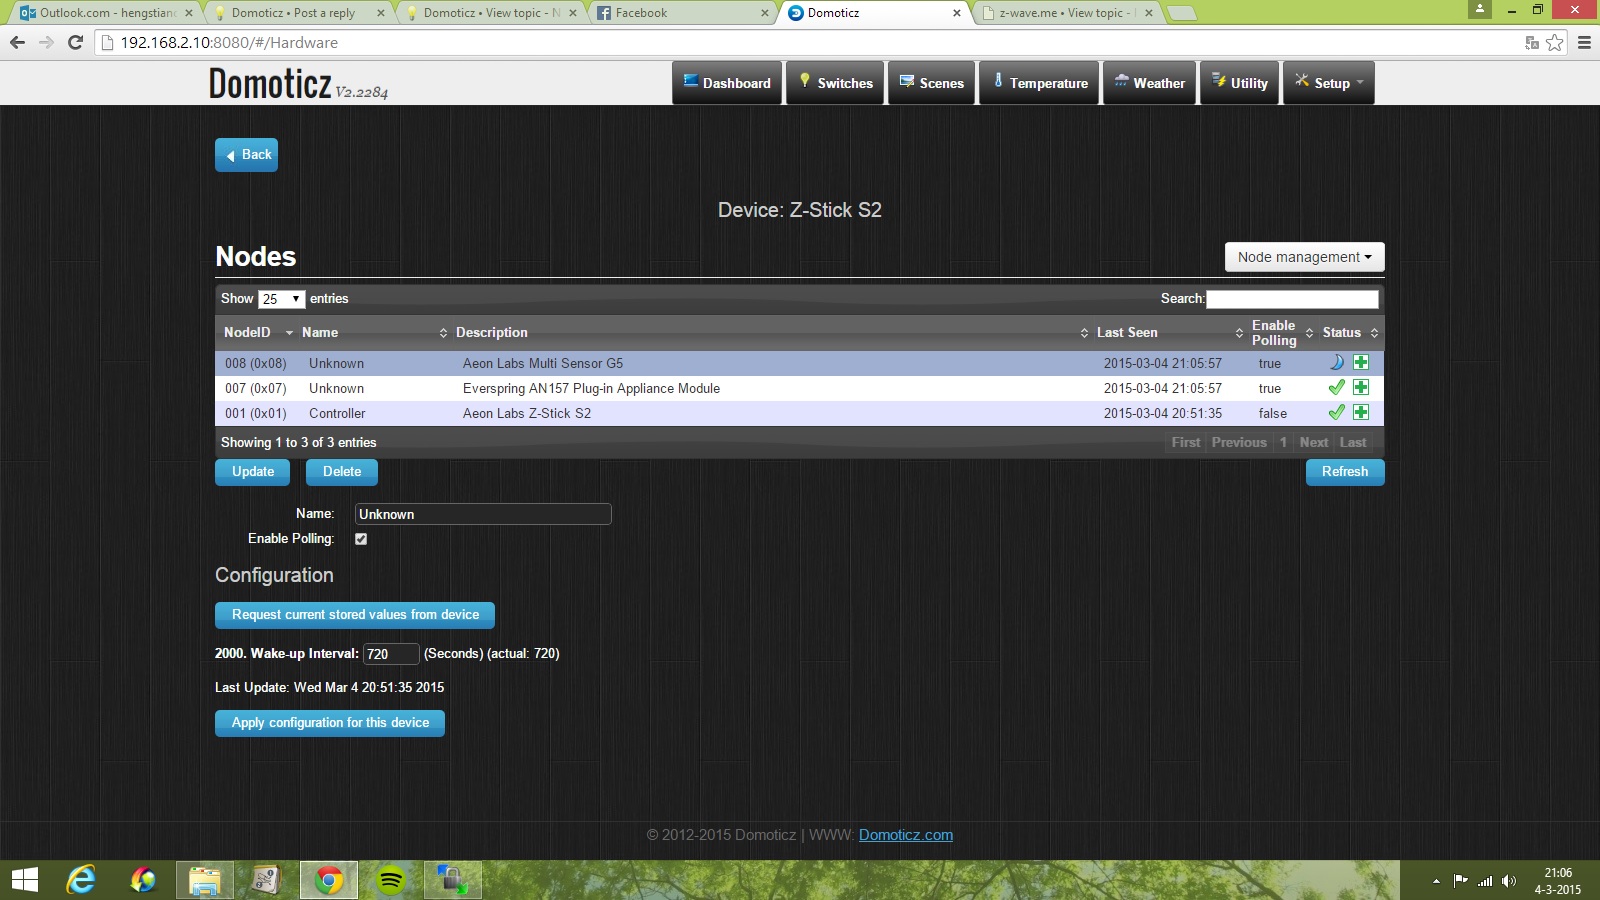Click green plus icon for Z-Stick S2 row
This screenshot has height=900, width=1600.
point(1361,412)
